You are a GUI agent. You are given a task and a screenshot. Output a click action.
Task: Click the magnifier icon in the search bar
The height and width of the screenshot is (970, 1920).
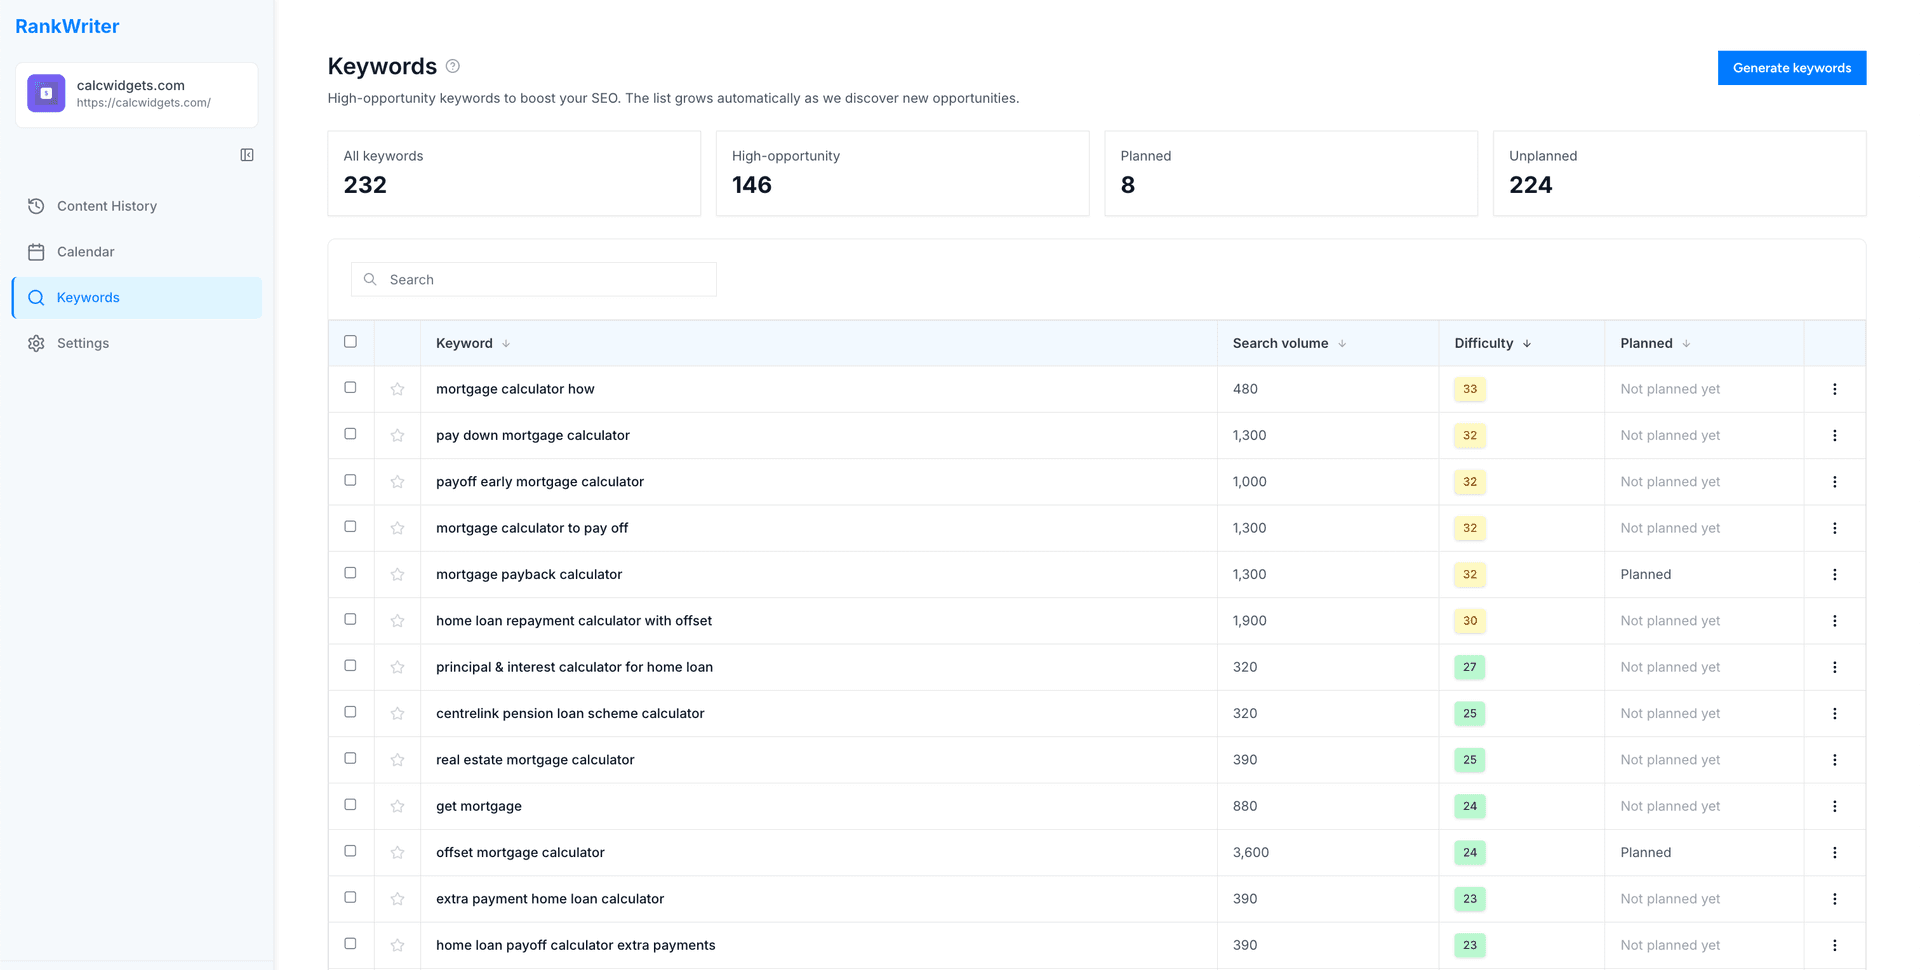[370, 279]
